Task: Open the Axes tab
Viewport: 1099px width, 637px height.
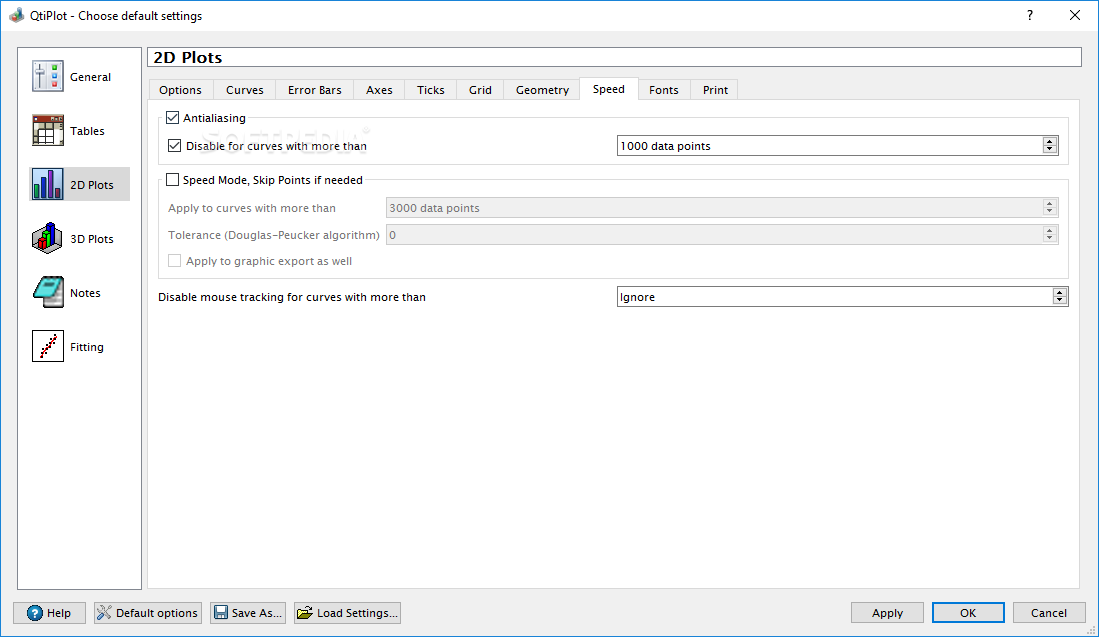Action: pyautogui.click(x=379, y=90)
